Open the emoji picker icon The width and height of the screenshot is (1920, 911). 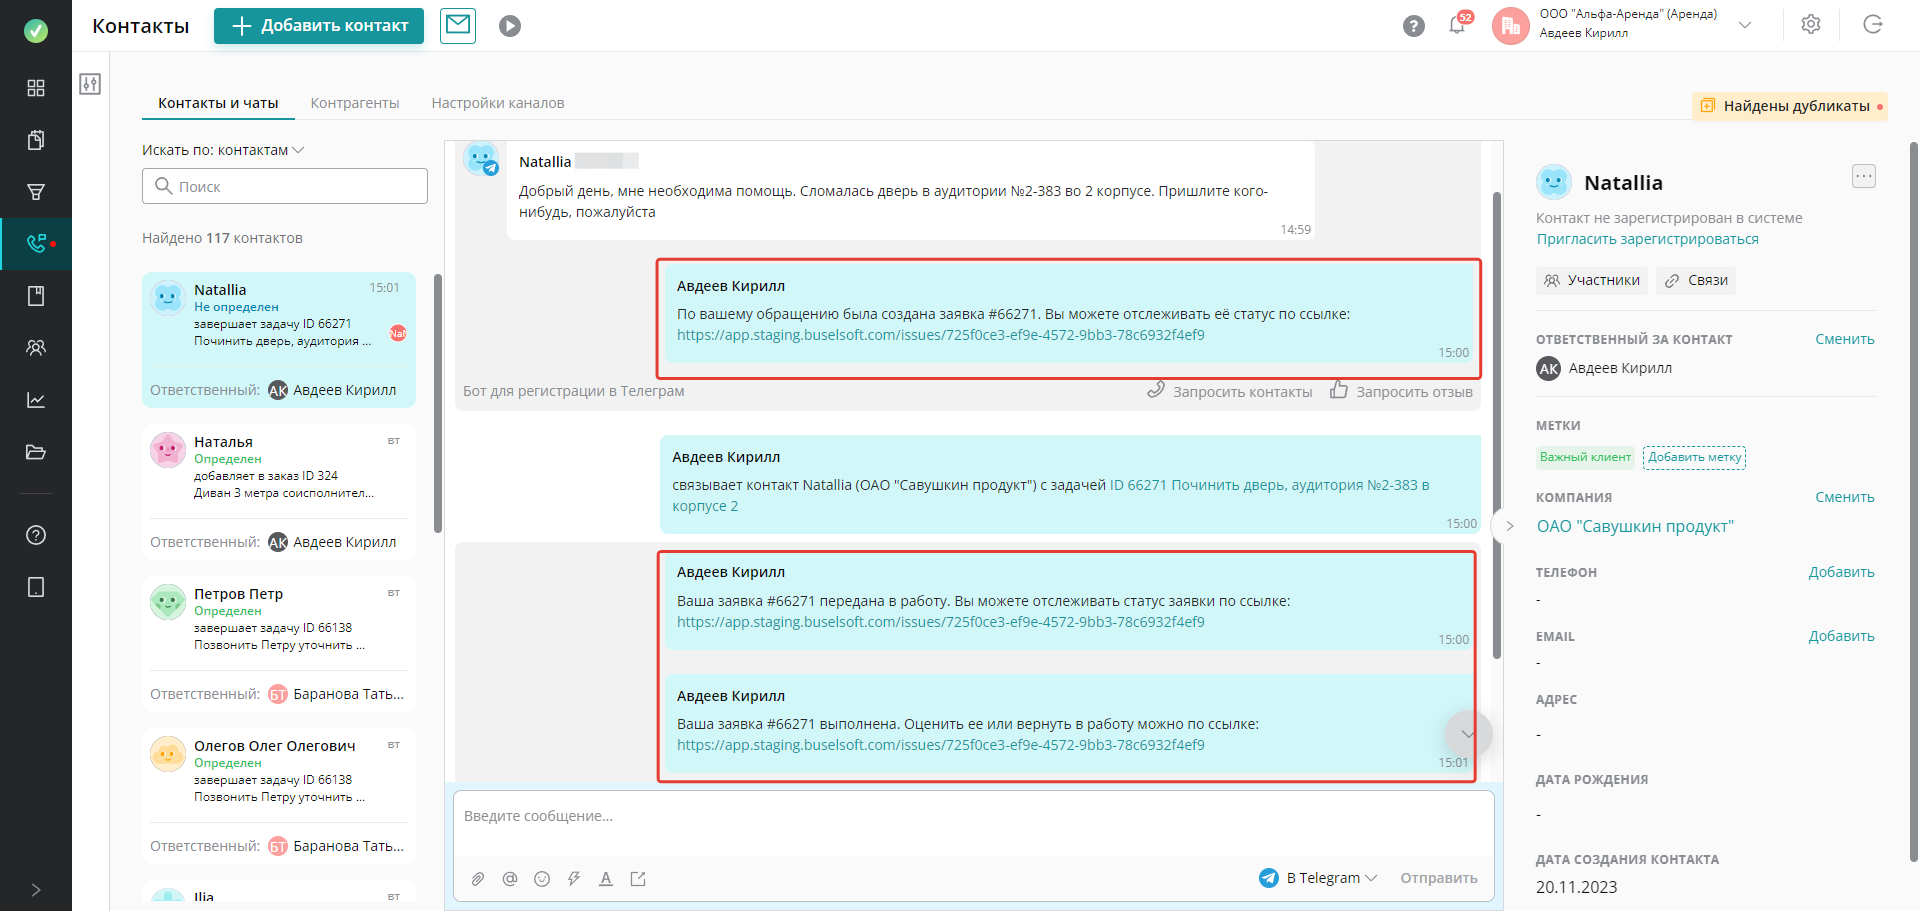click(x=542, y=879)
